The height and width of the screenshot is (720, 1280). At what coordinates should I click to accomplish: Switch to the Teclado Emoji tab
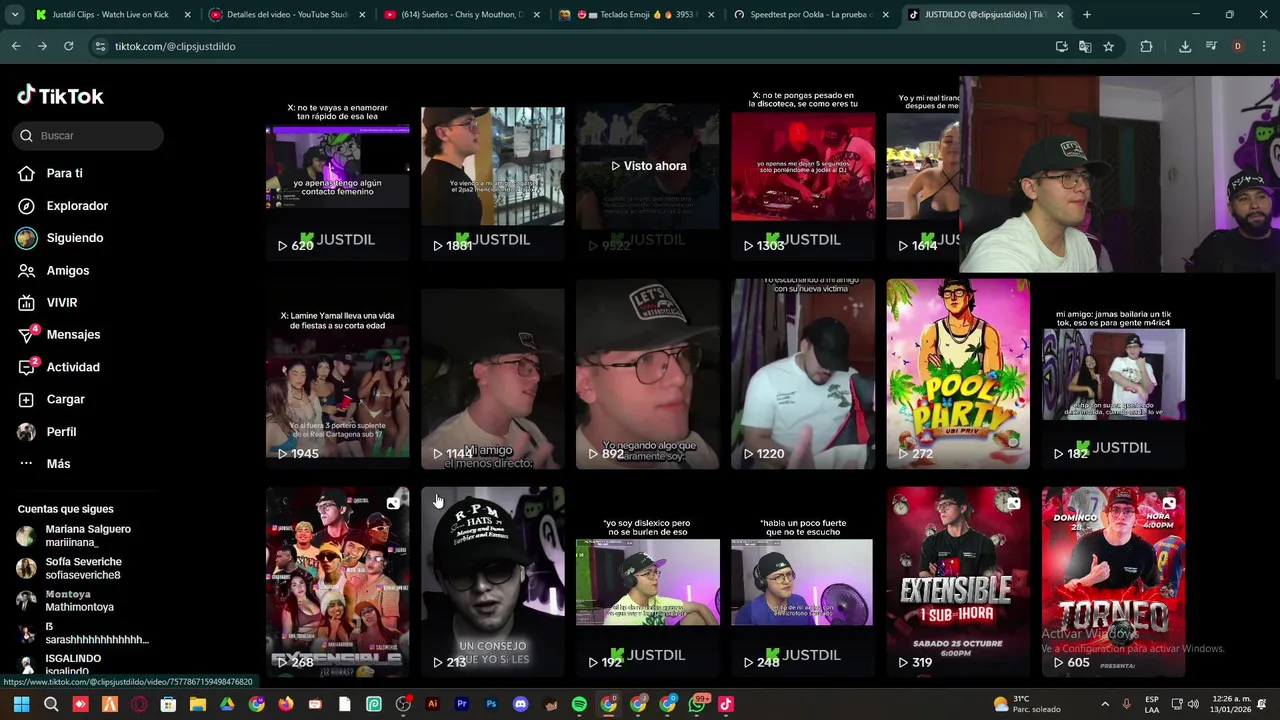[x=637, y=15]
